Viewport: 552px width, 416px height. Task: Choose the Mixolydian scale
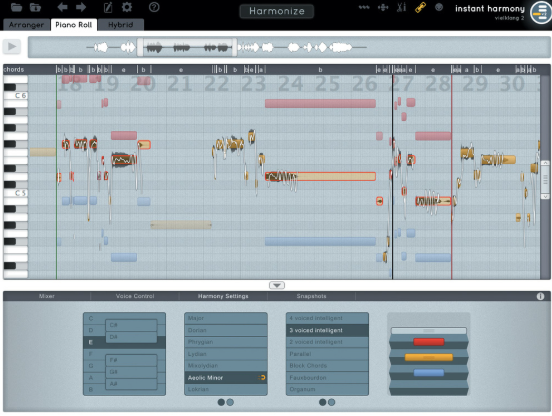click(x=226, y=366)
